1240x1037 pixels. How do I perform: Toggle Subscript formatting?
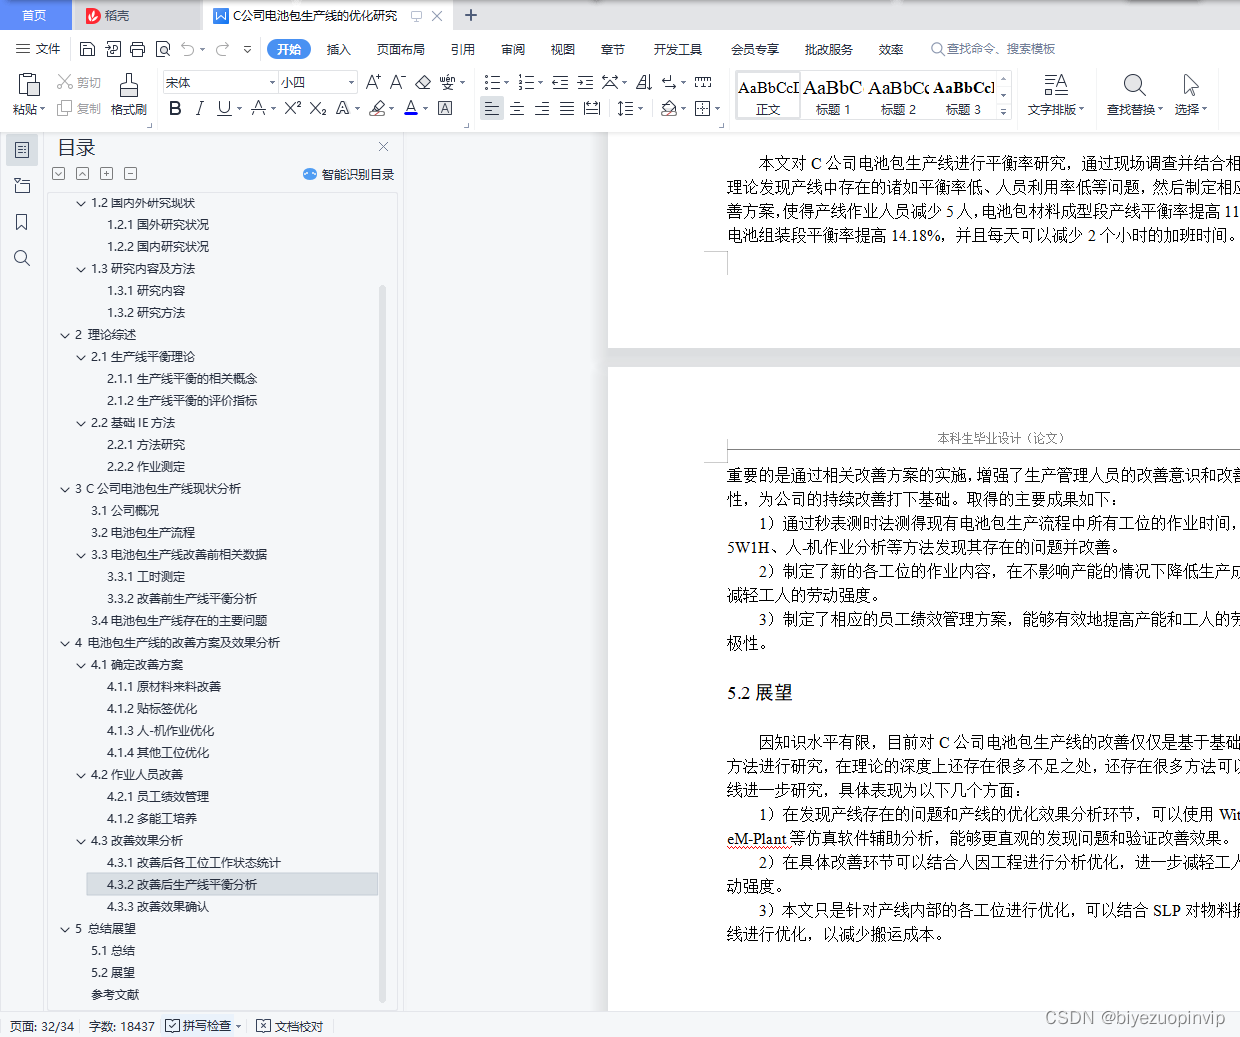click(x=318, y=108)
